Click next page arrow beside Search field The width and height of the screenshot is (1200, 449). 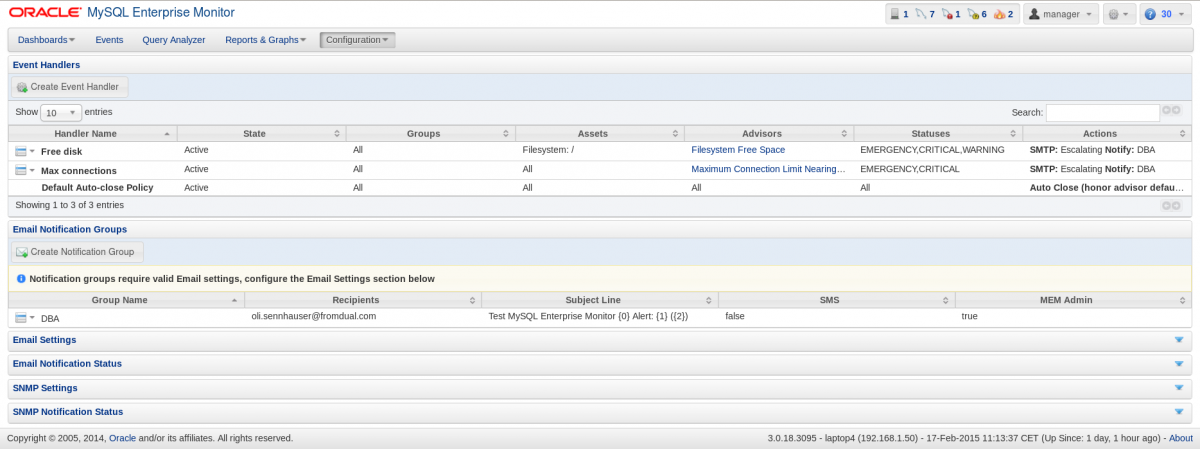(x=1177, y=110)
